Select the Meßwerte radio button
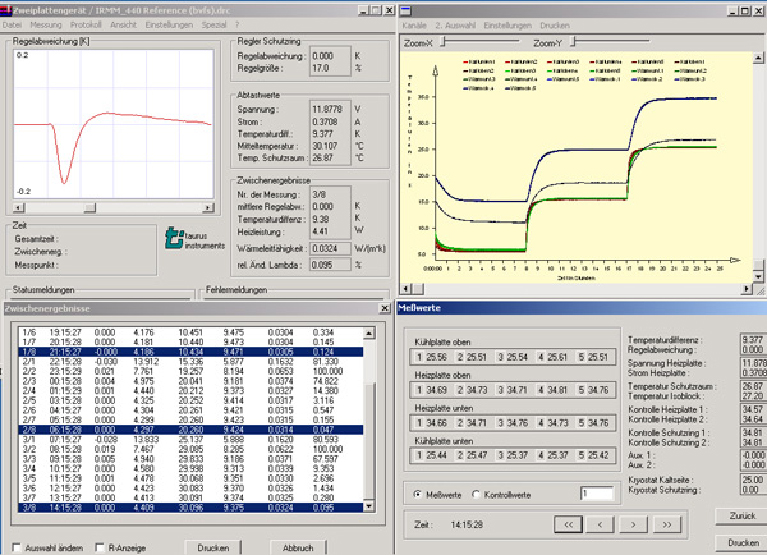 coord(418,493)
